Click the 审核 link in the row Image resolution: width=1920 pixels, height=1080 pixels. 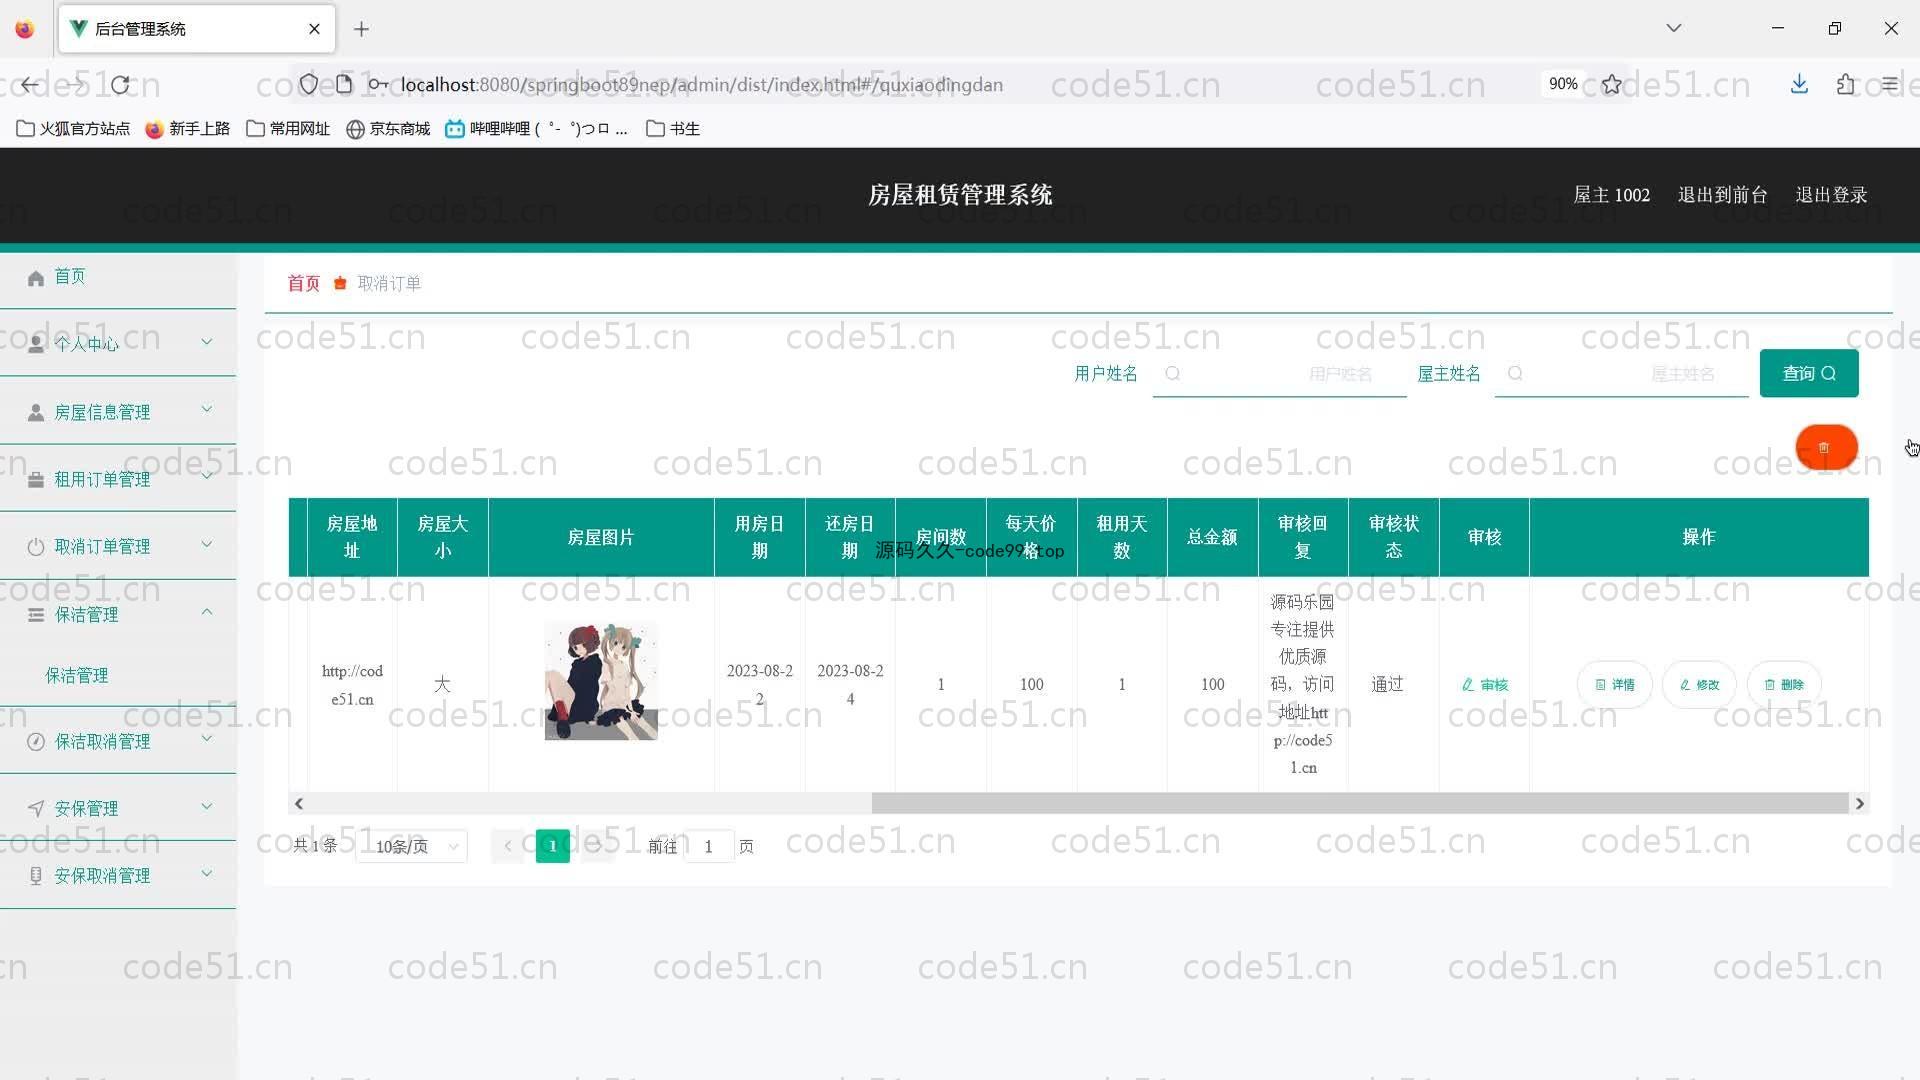point(1485,685)
